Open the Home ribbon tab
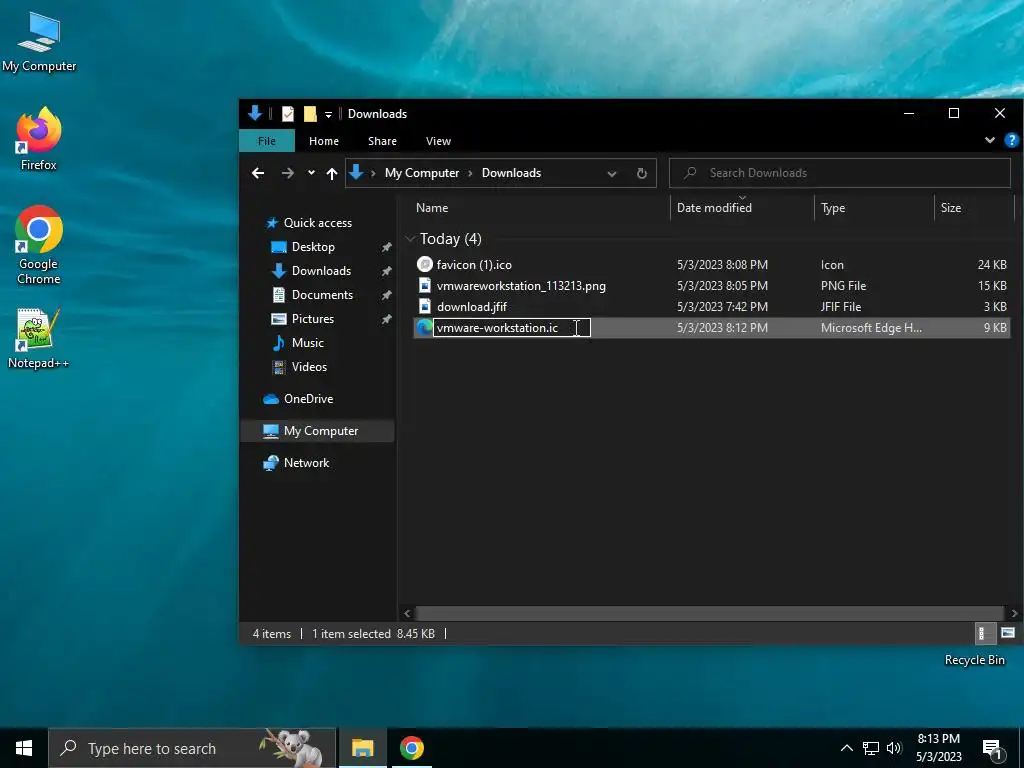1024x768 pixels. [324, 141]
